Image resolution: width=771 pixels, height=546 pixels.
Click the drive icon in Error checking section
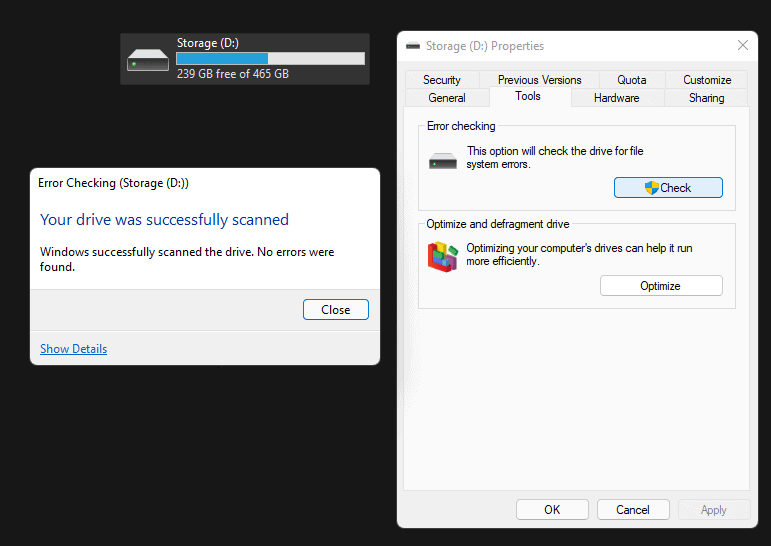[443, 161]
